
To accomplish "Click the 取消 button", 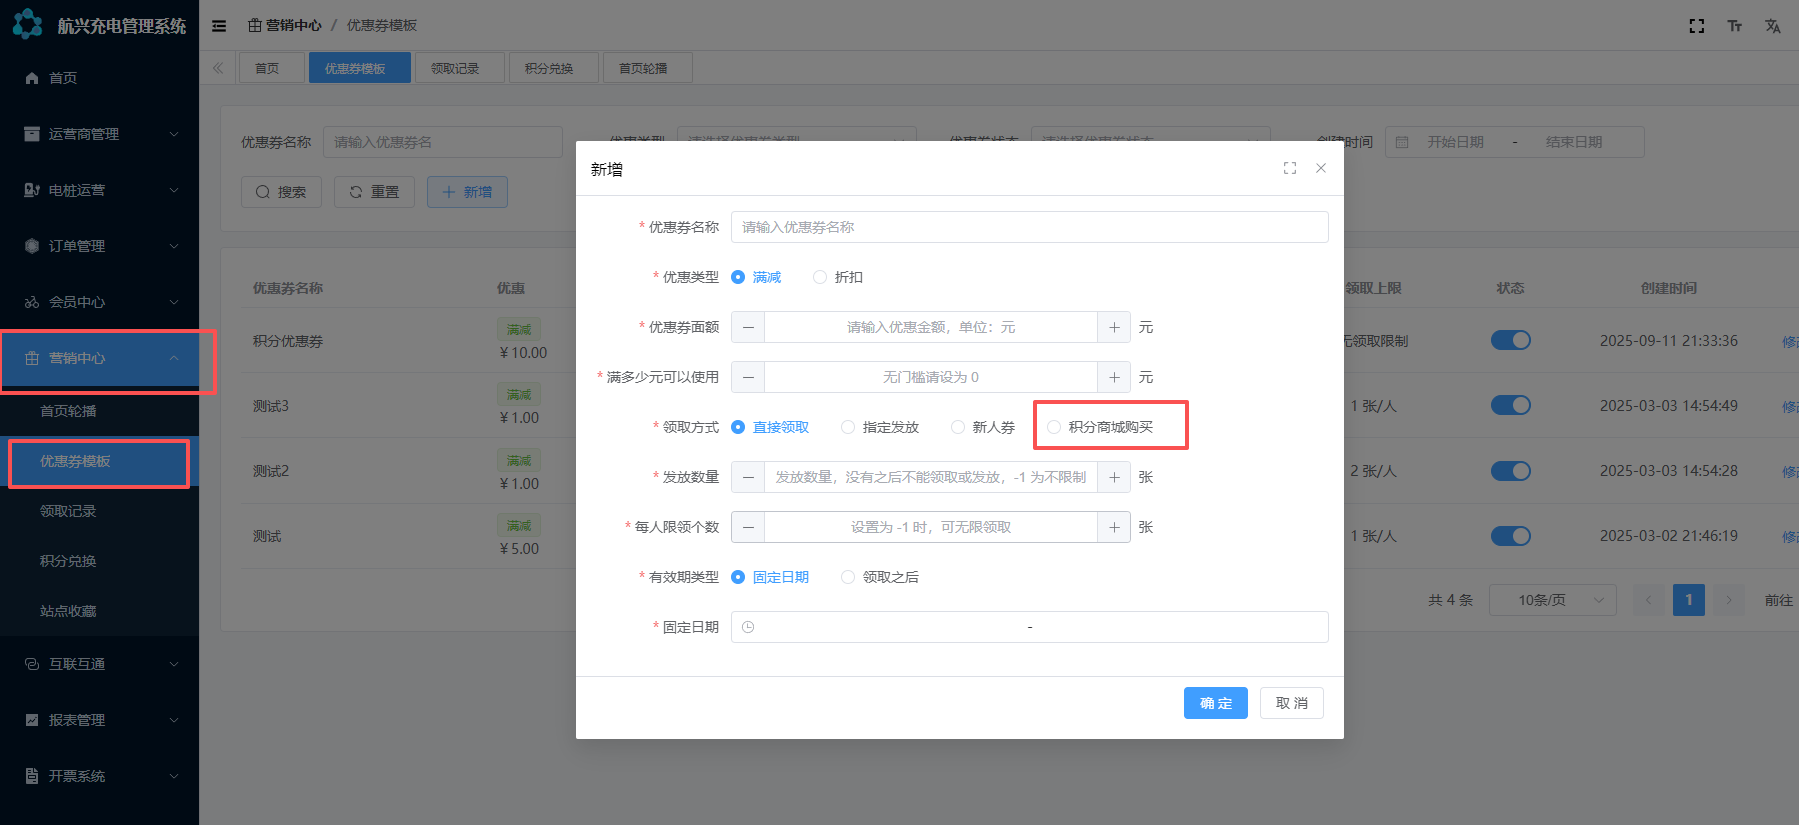I will click(x=1291, y=703).
